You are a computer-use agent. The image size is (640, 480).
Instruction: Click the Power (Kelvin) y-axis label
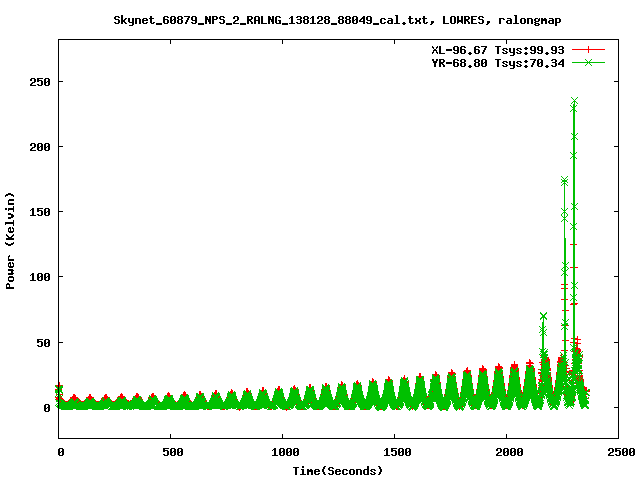[x=10, y=241]
